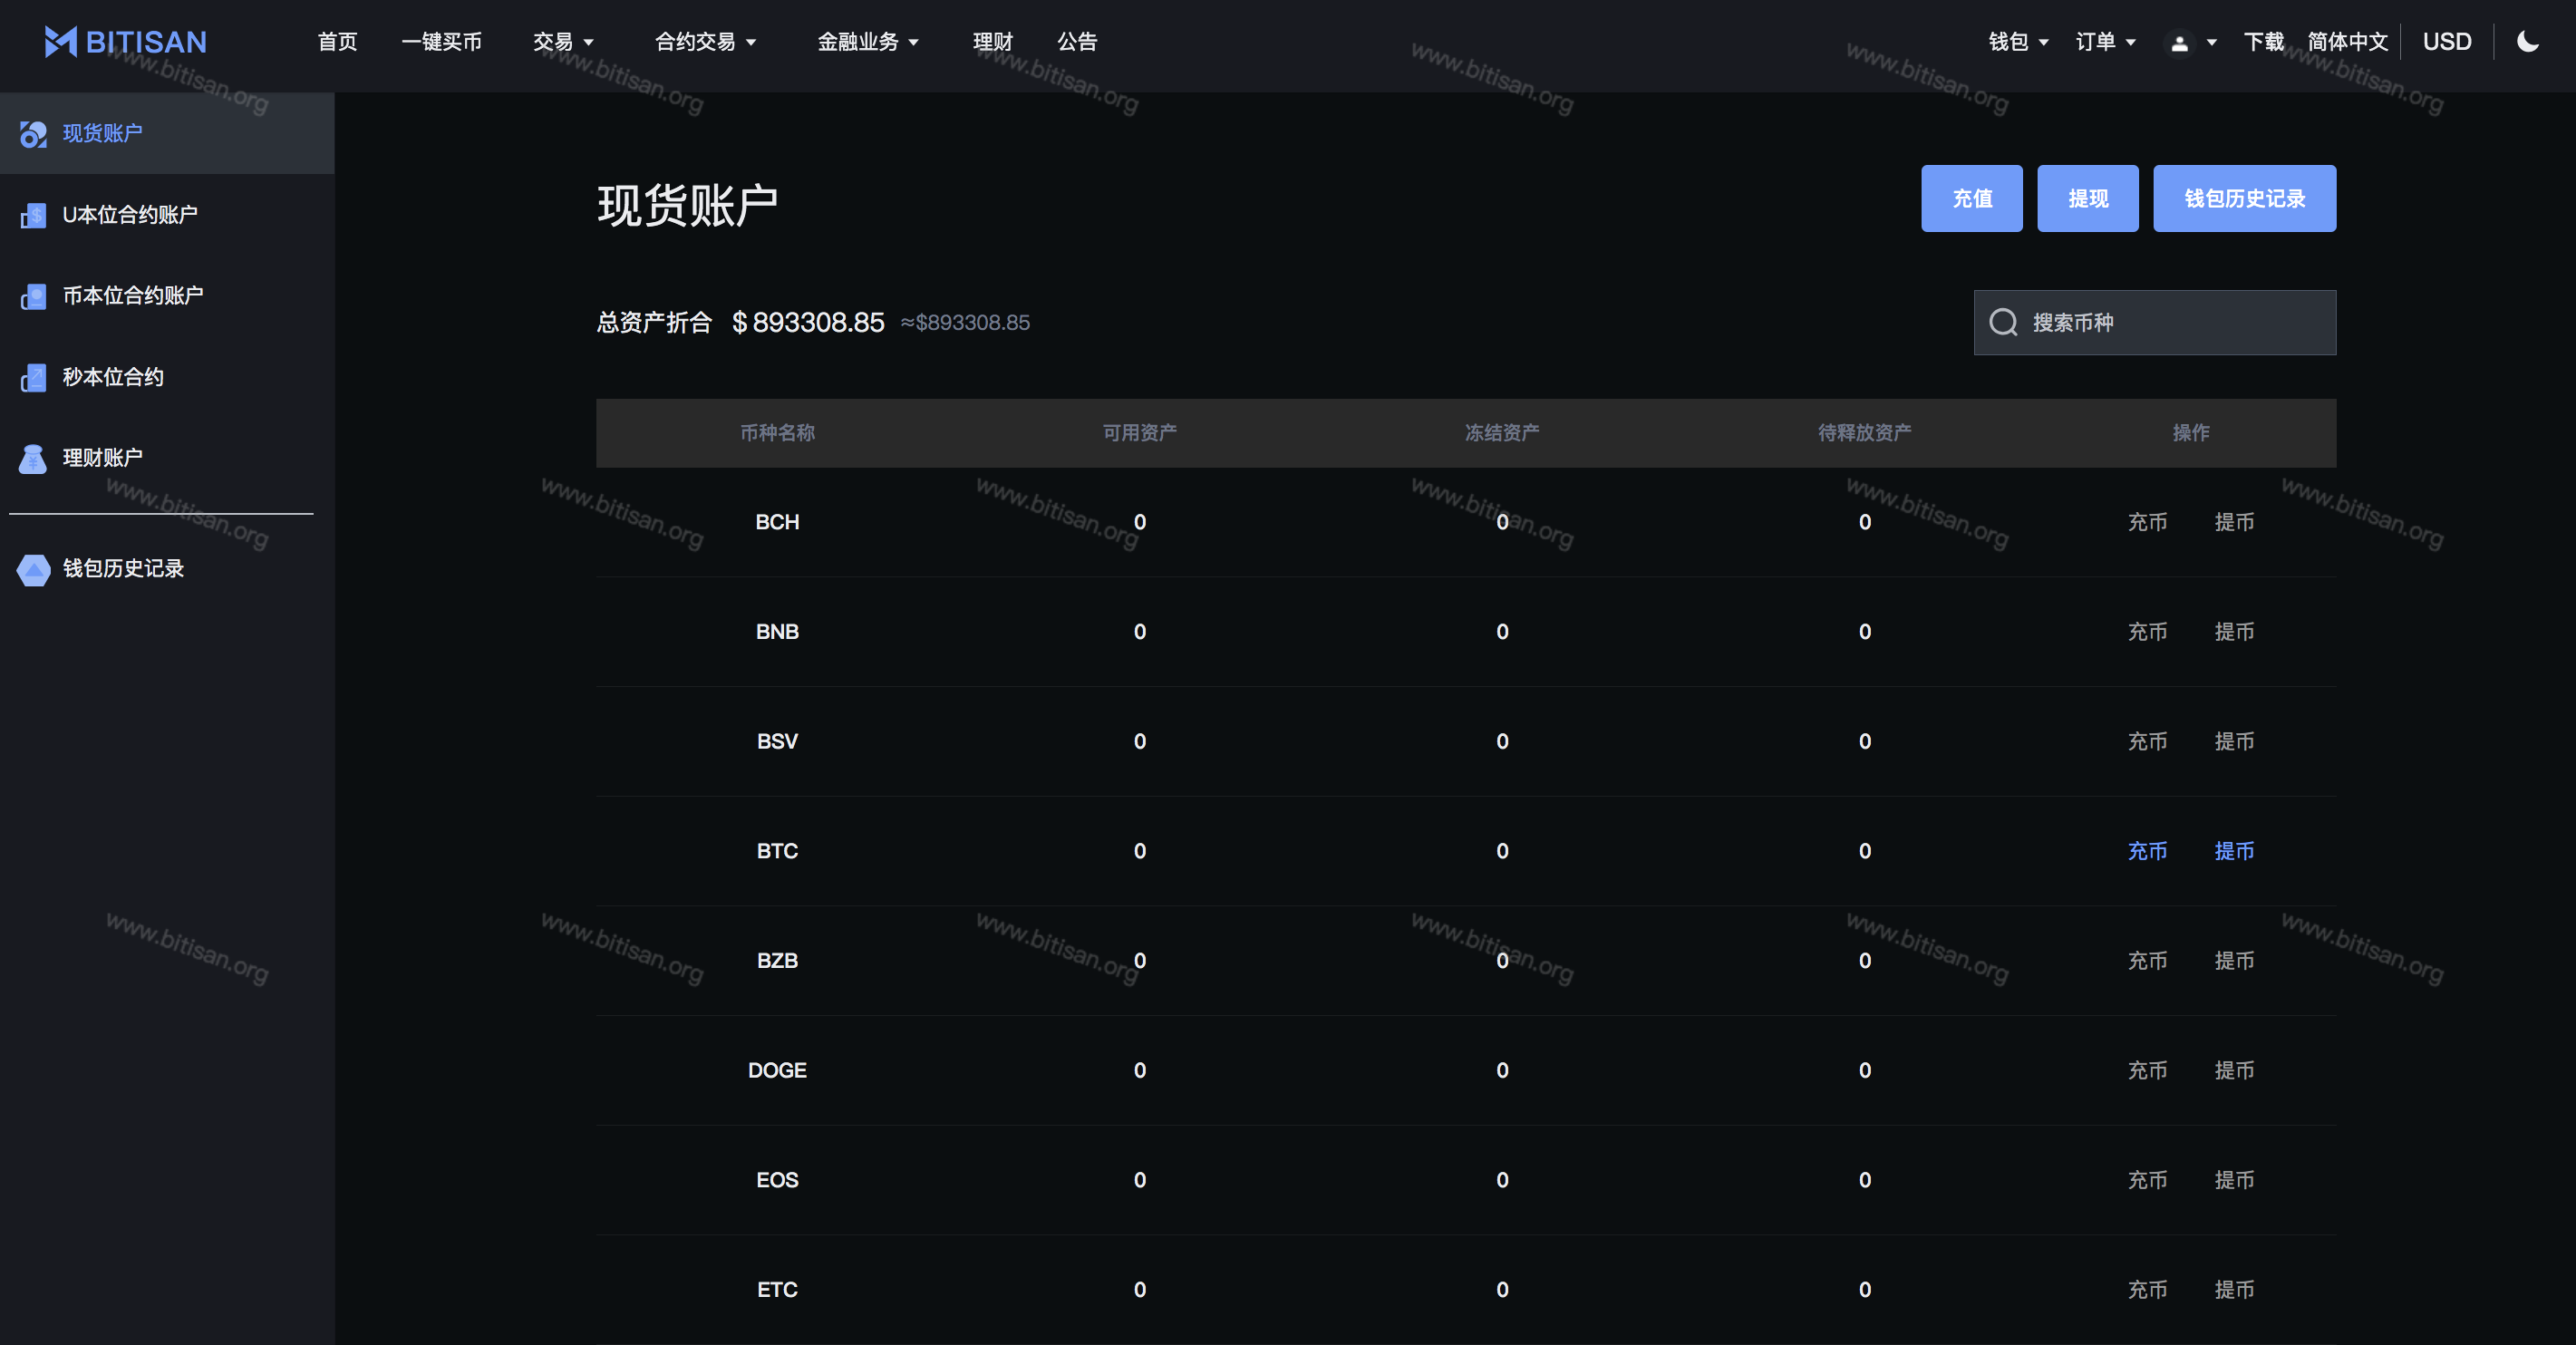The image size is (2576, 1345).
Task: Toggle dark mode moon icon
Action: click(x=2528, y=41)
